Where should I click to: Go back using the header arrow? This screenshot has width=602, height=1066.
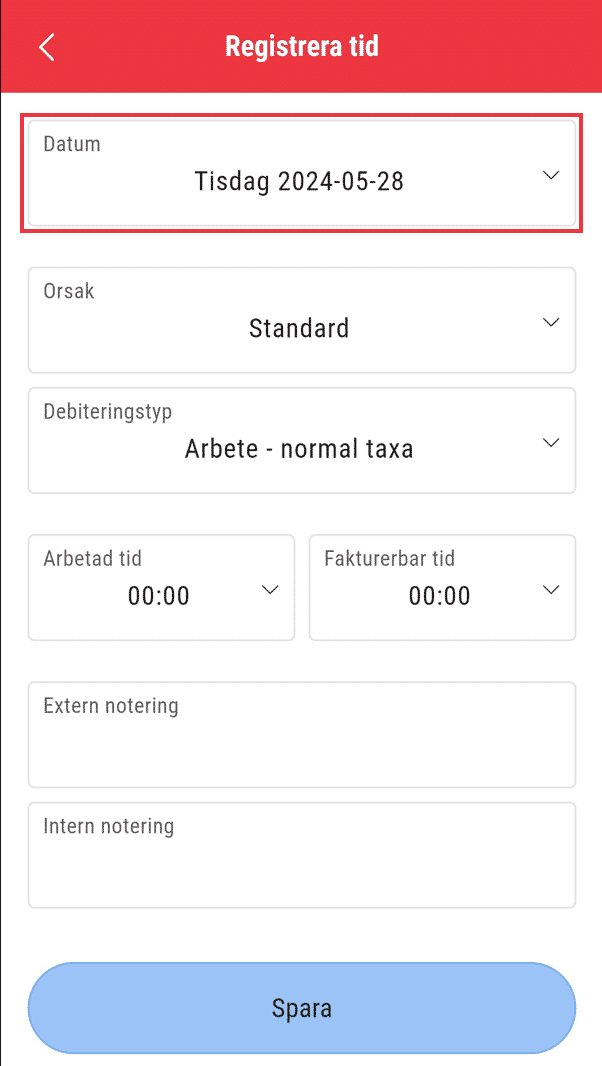point(46,47)
